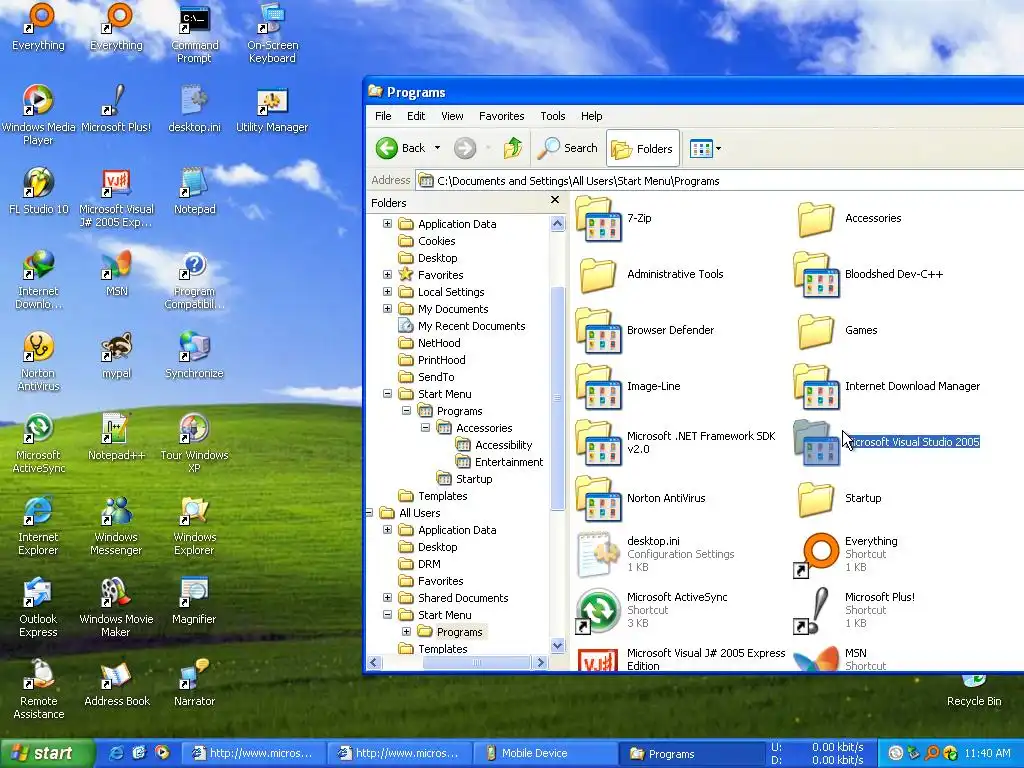Select Accessibility in the folder tree

[x=494, y=445]
